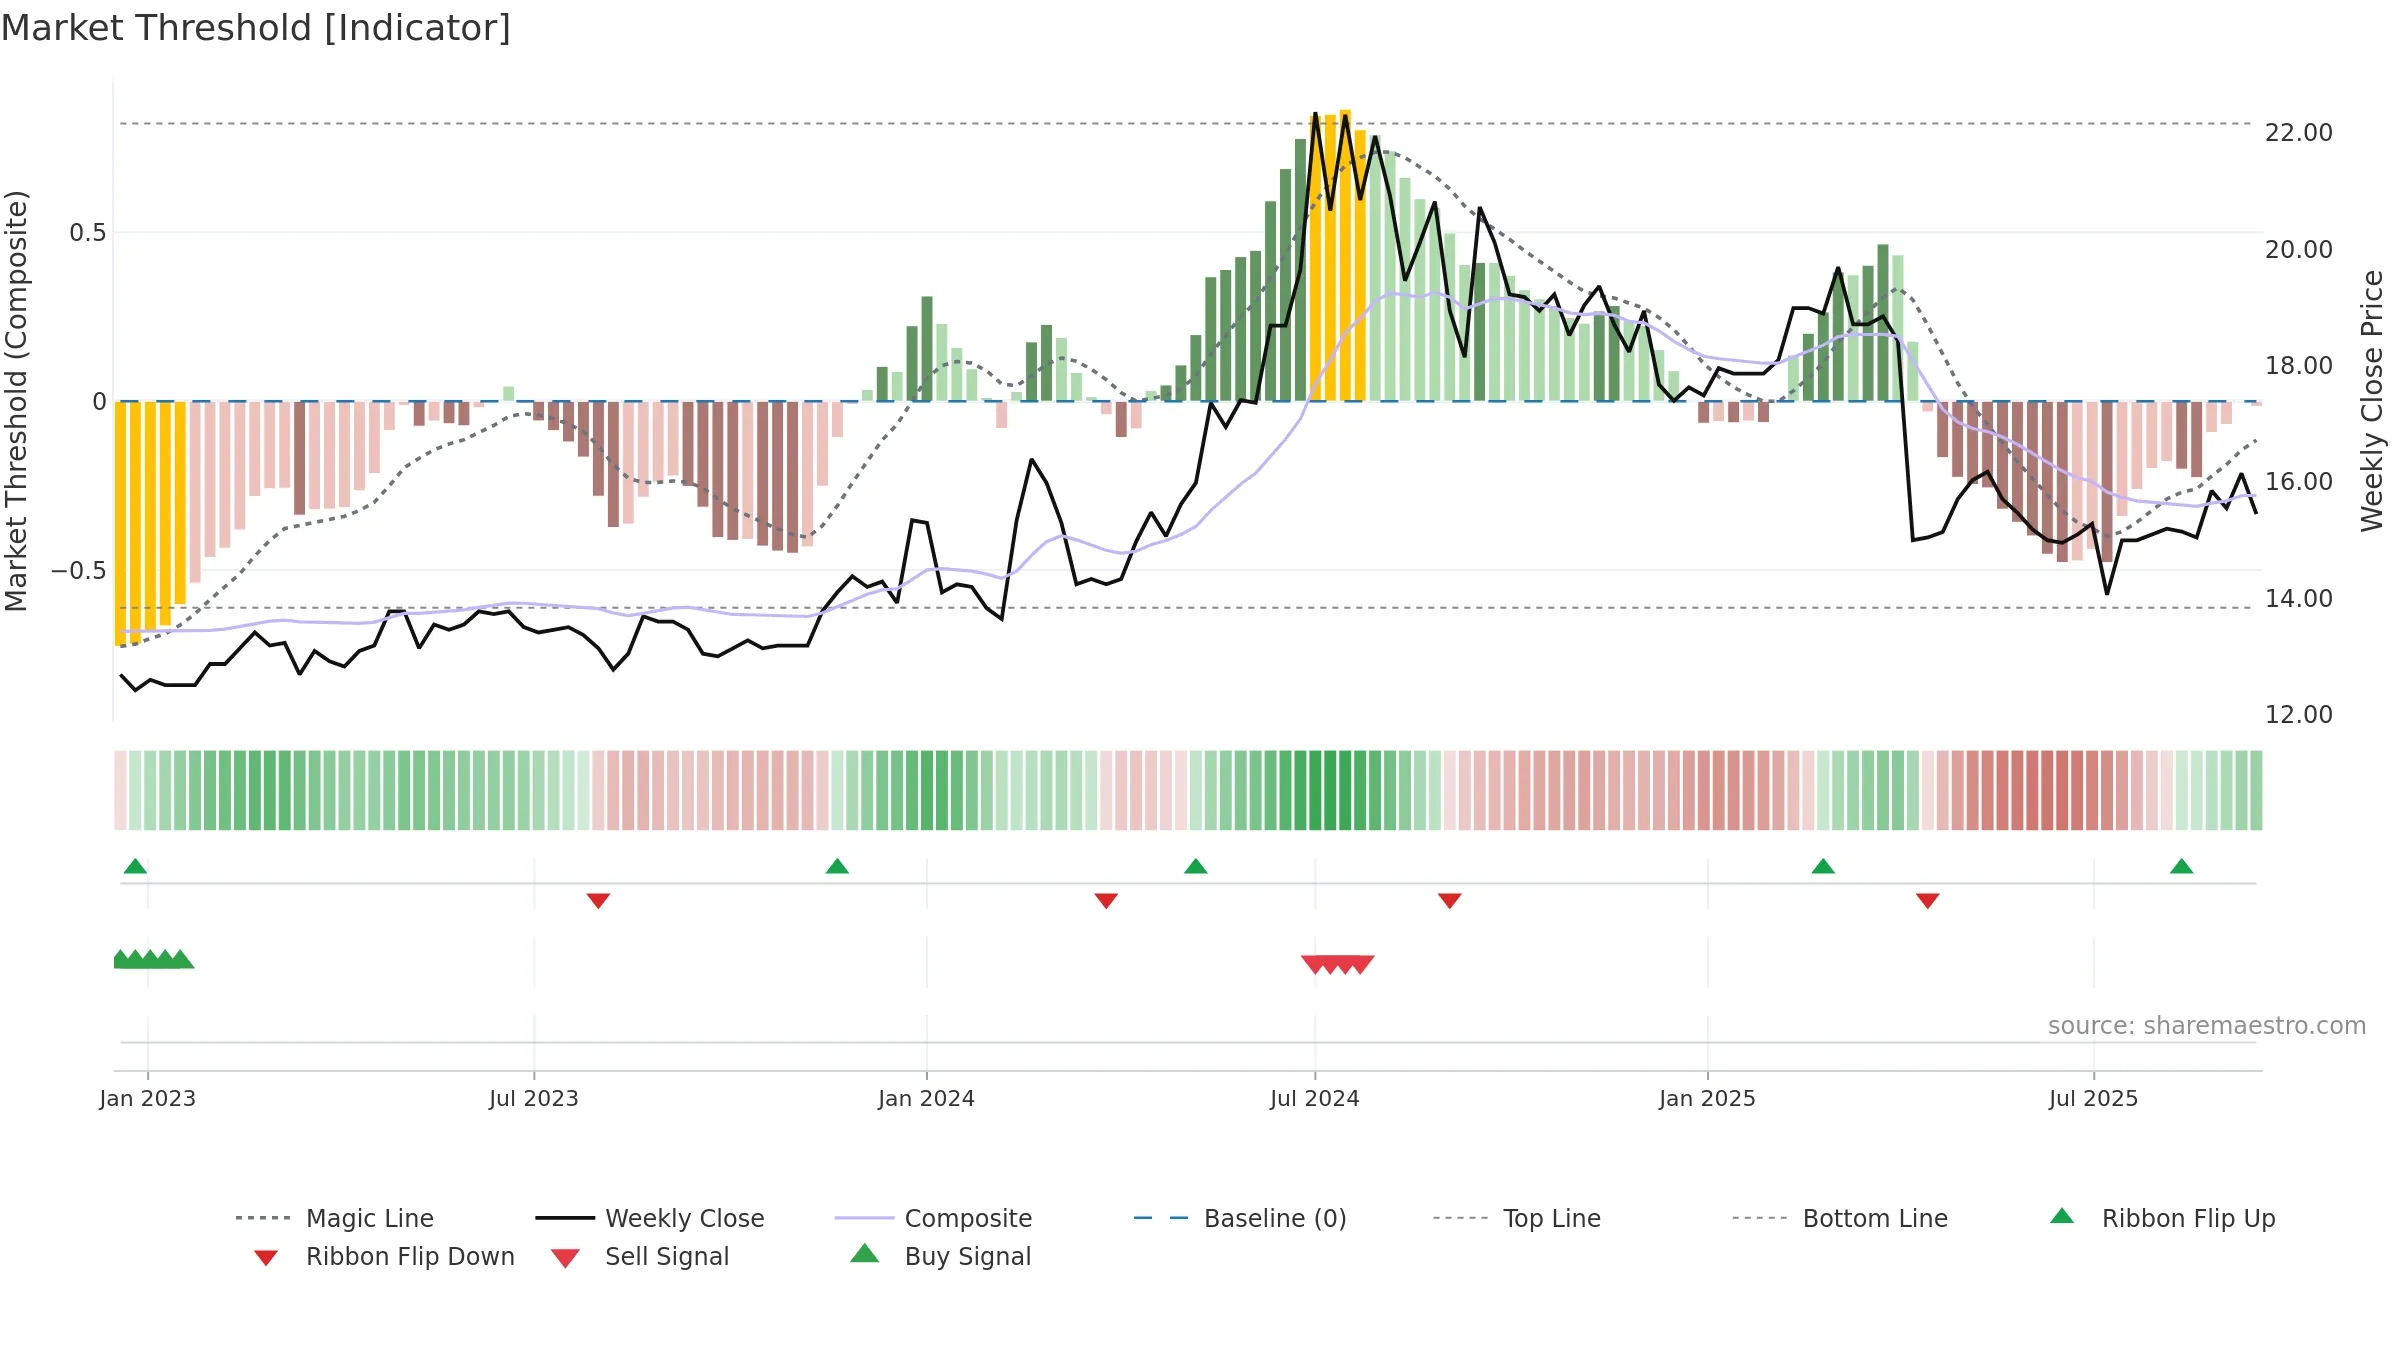Click the 16.00 price axis label

[2299, 482]
